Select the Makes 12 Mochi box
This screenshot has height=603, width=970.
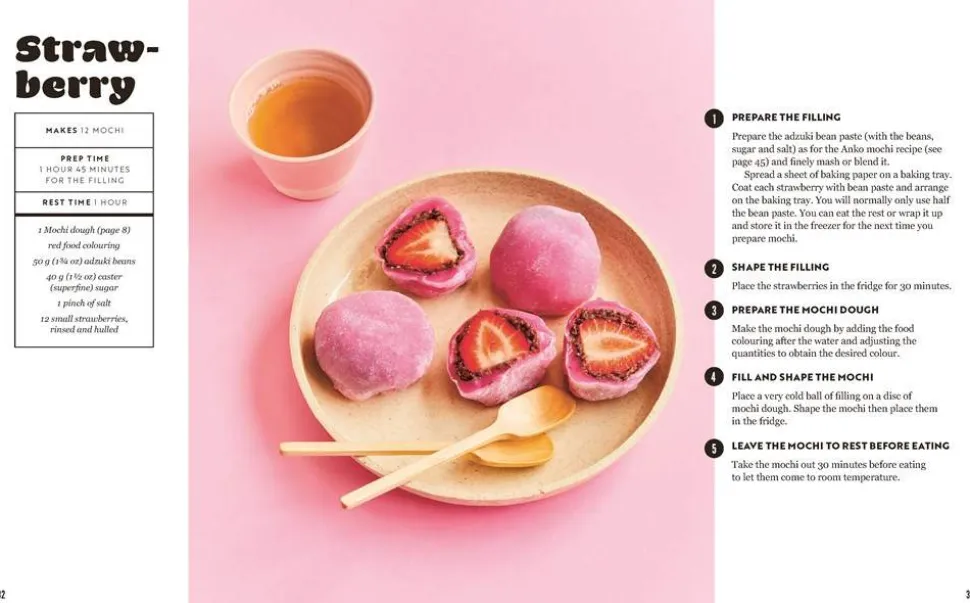click(x=84, y=130)
